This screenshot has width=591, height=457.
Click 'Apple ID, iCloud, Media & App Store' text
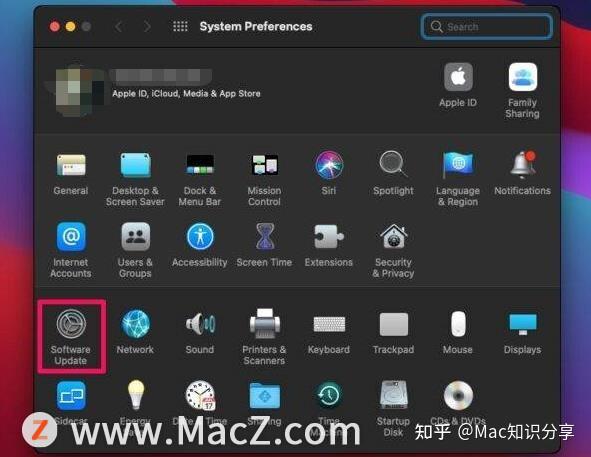187,94
